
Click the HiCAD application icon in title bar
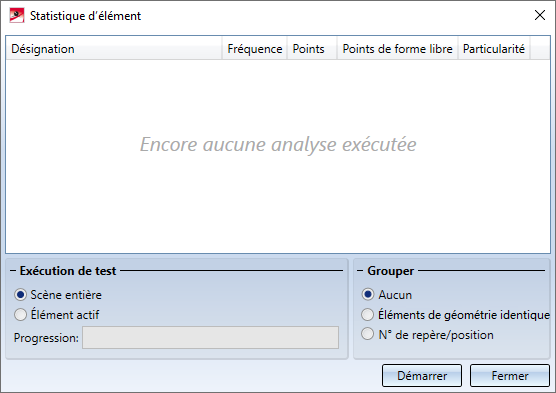click(x=17, y=16)
